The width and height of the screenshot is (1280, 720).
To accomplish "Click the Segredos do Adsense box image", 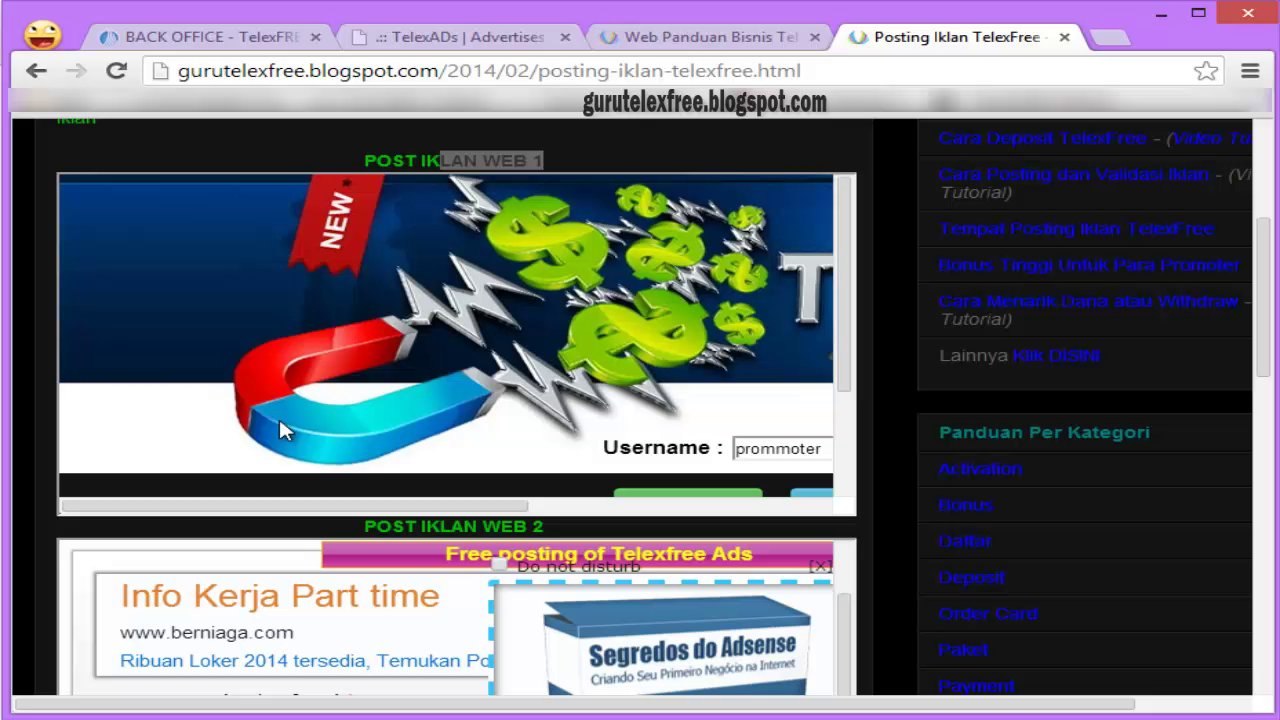I will coord(676,645).
